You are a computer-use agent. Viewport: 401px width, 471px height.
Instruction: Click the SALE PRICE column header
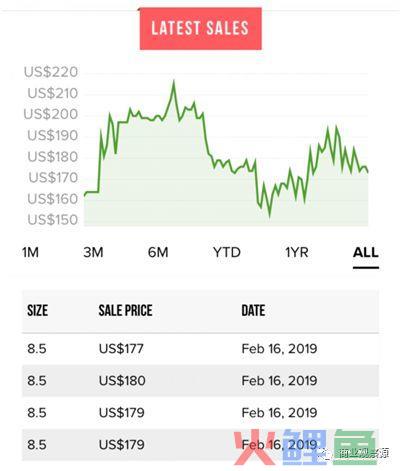point(125,310)
